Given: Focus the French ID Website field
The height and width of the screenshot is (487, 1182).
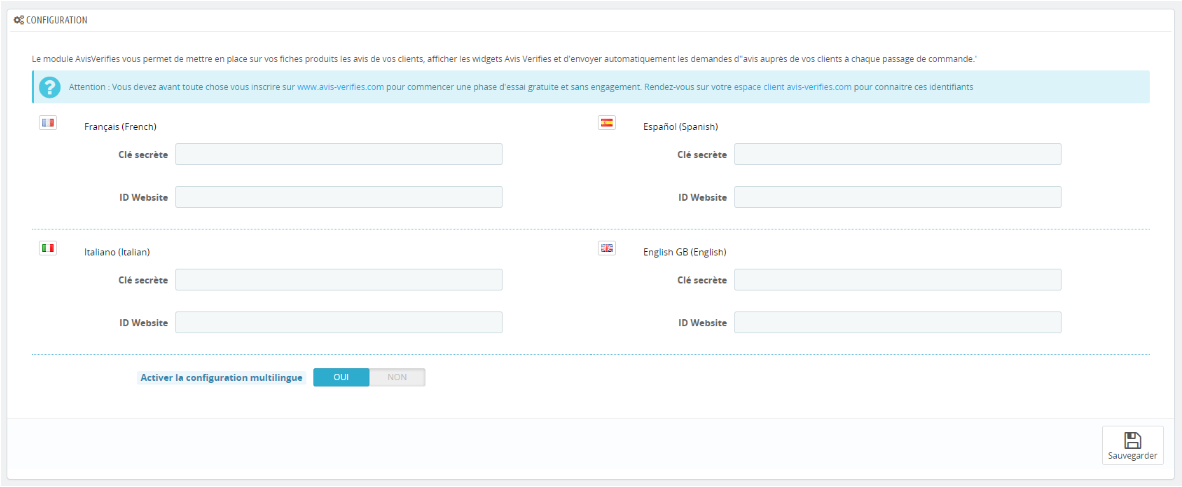Looking at the screenshot, I should click(x=338, y=197).
